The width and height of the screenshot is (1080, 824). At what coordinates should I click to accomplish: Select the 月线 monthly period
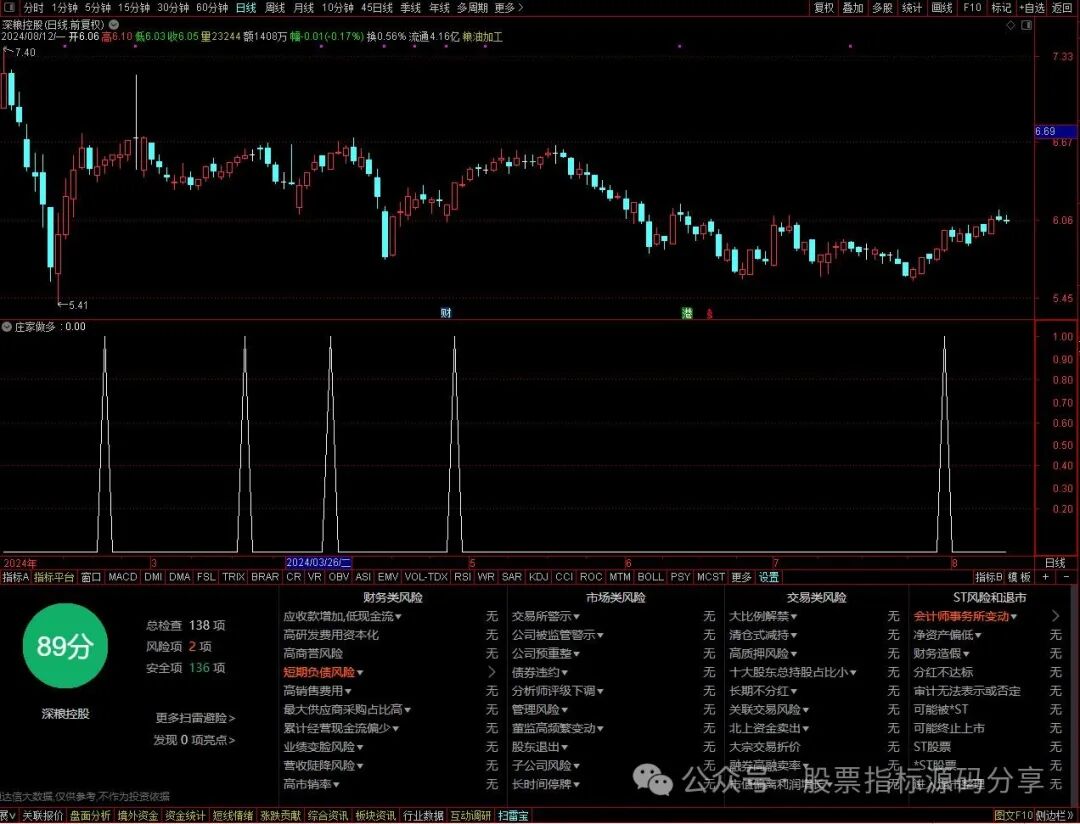pyautogui.click(x=304, y=8)
